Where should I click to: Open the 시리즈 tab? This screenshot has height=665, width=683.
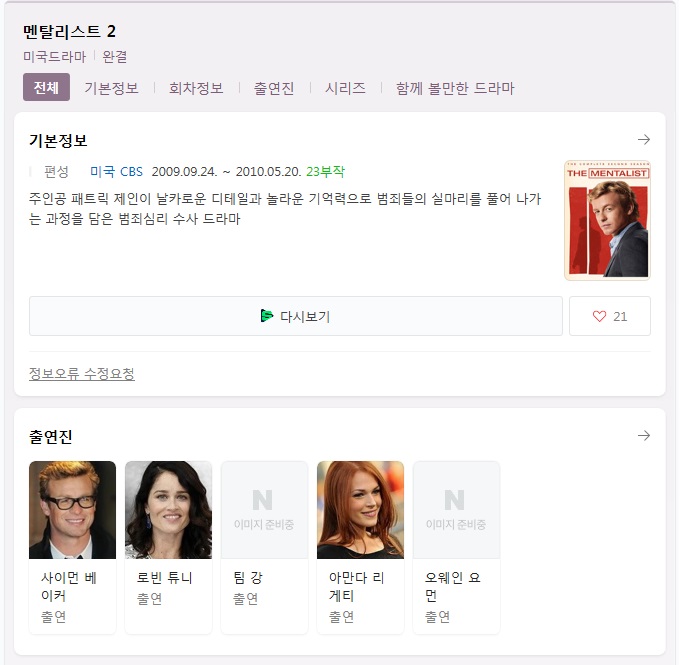pos(345,88)
